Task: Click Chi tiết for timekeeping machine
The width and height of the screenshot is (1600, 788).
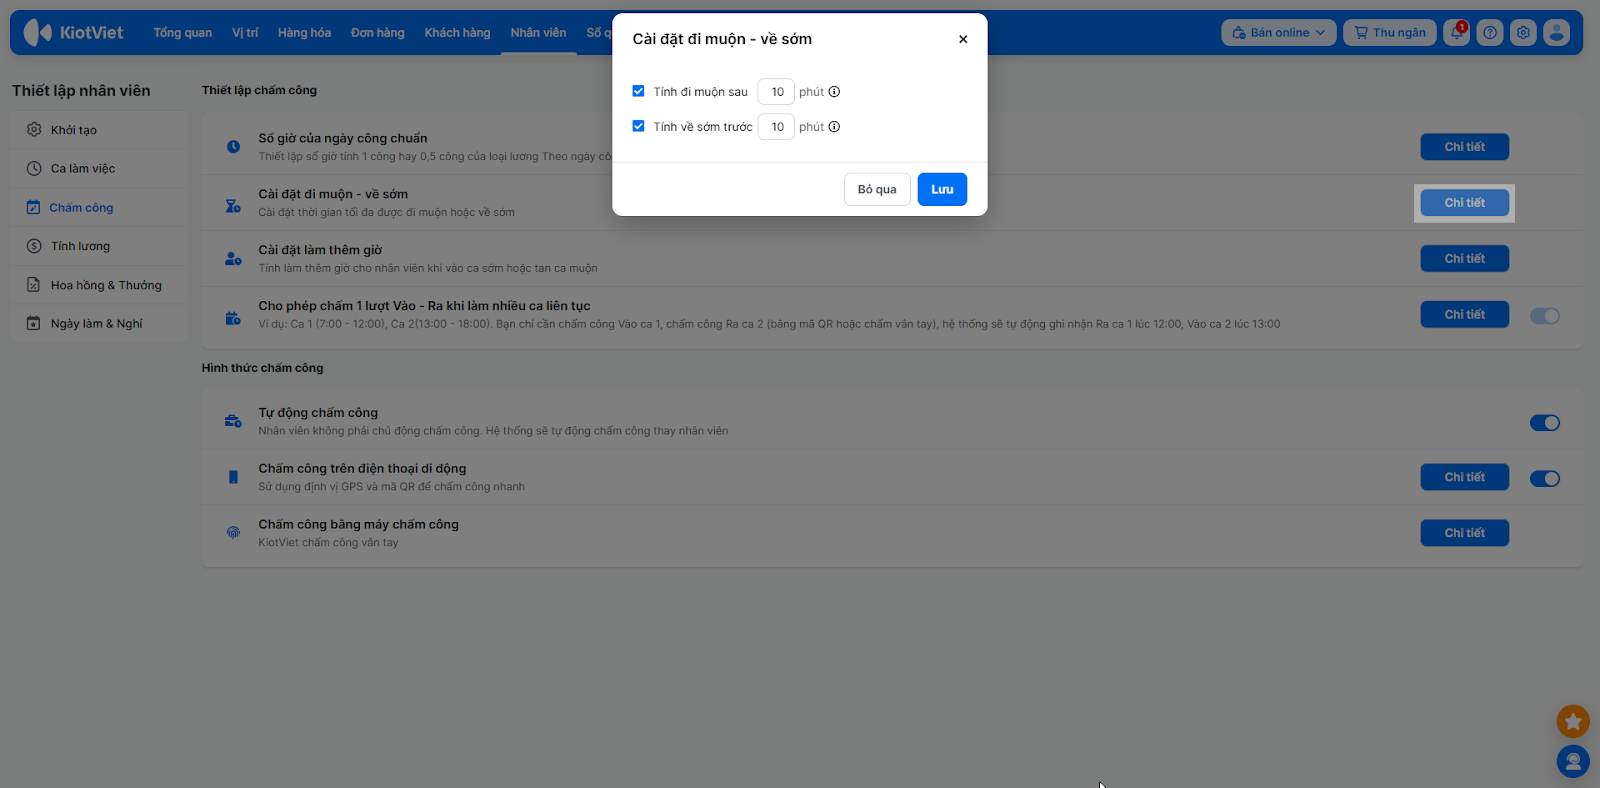Action: coord(1465,534)
